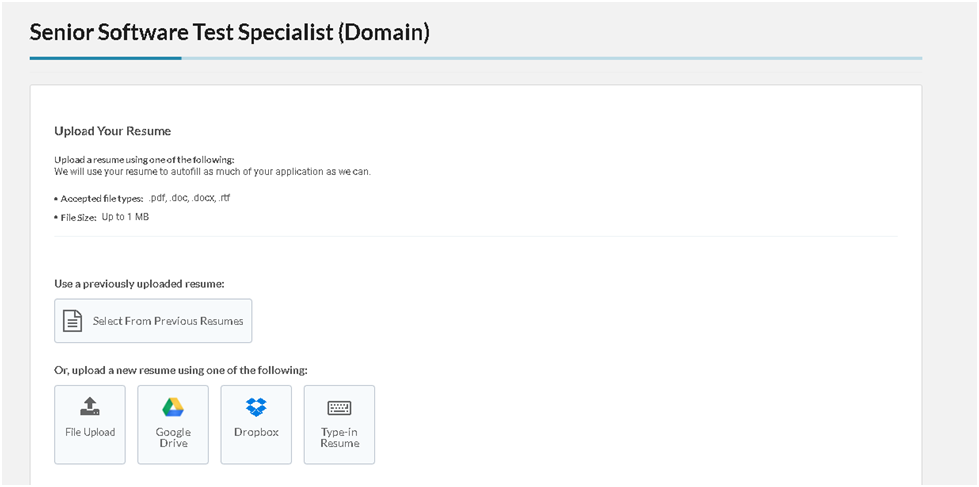Click the unfilled light-blue progress bar segment

tap(552, 58)
